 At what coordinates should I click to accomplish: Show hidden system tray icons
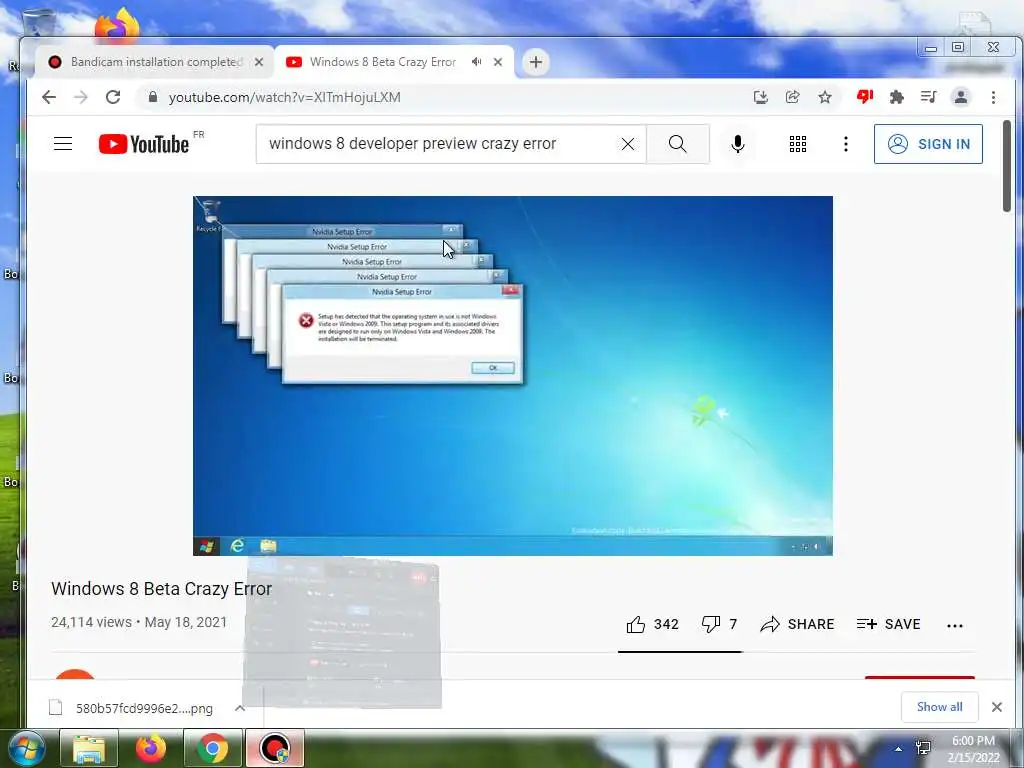point(899,749)
